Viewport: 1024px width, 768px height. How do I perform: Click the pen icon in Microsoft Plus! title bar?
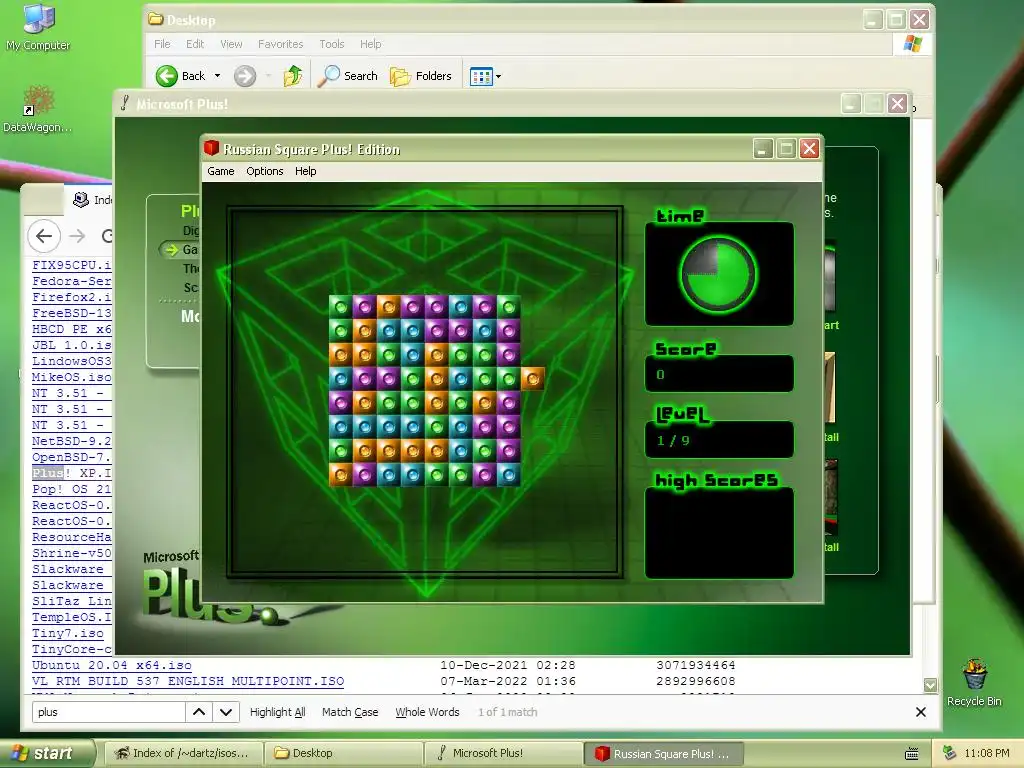125,103
